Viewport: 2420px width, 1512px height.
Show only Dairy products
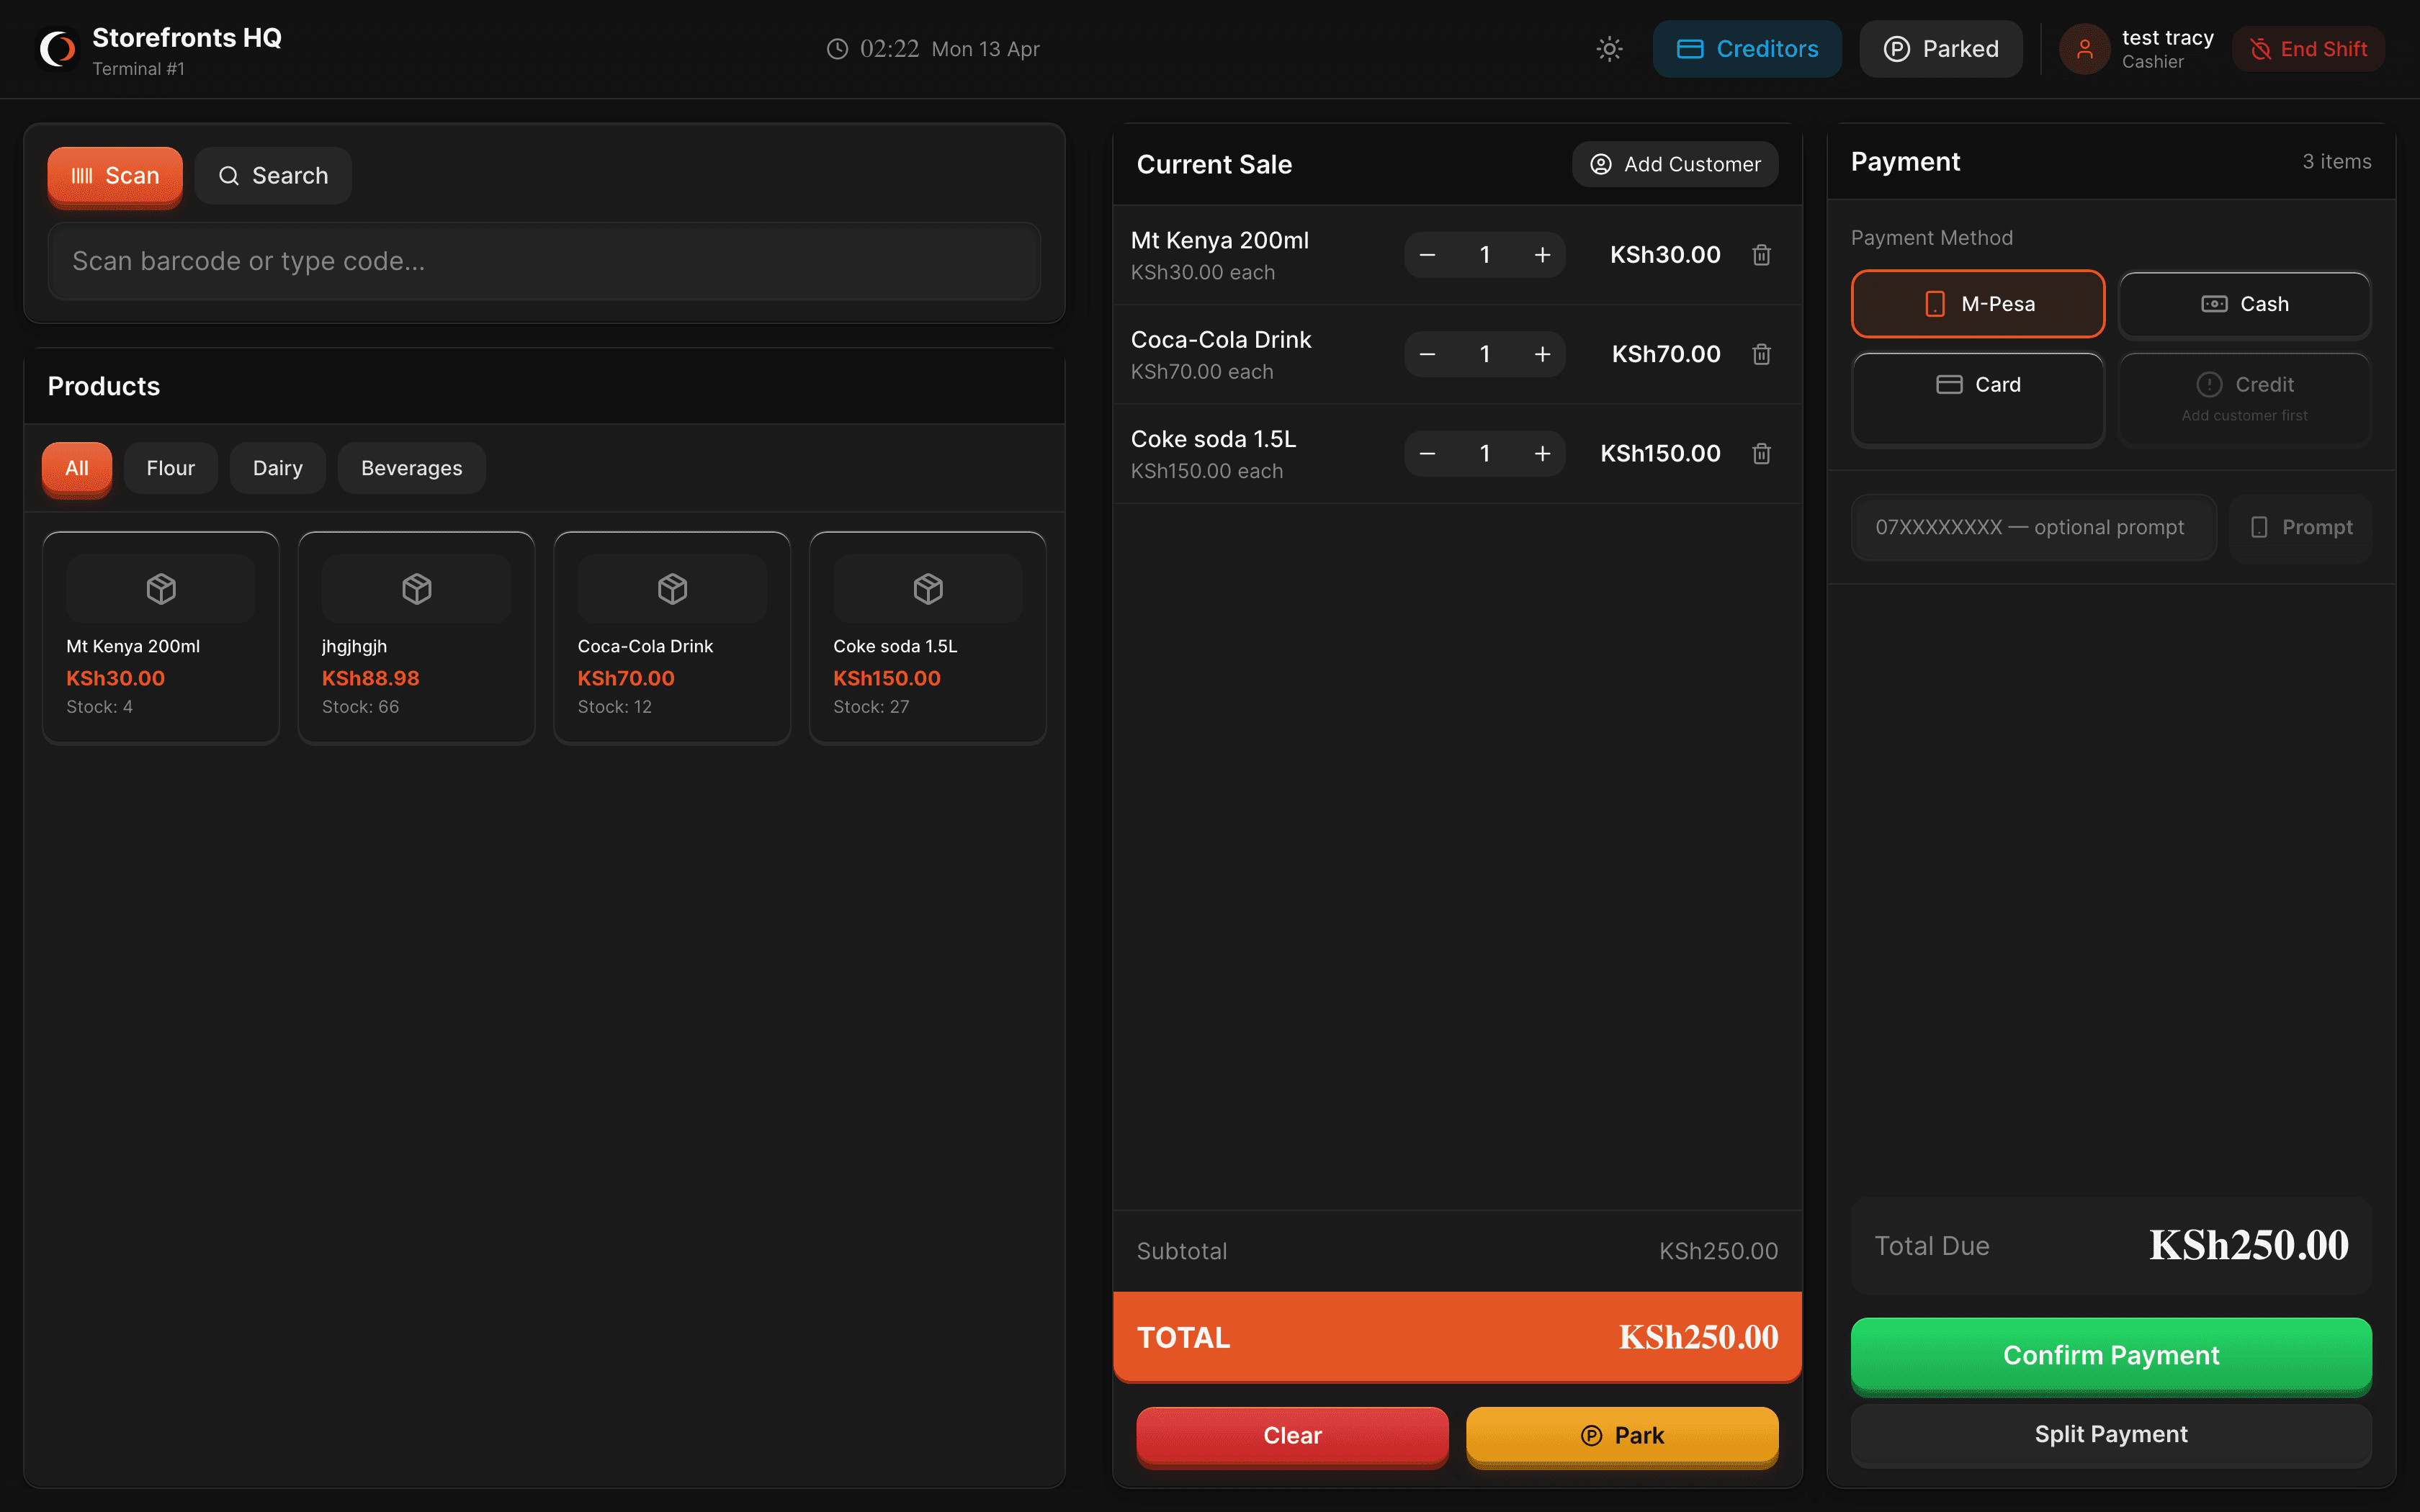click(x=277, y=468)
